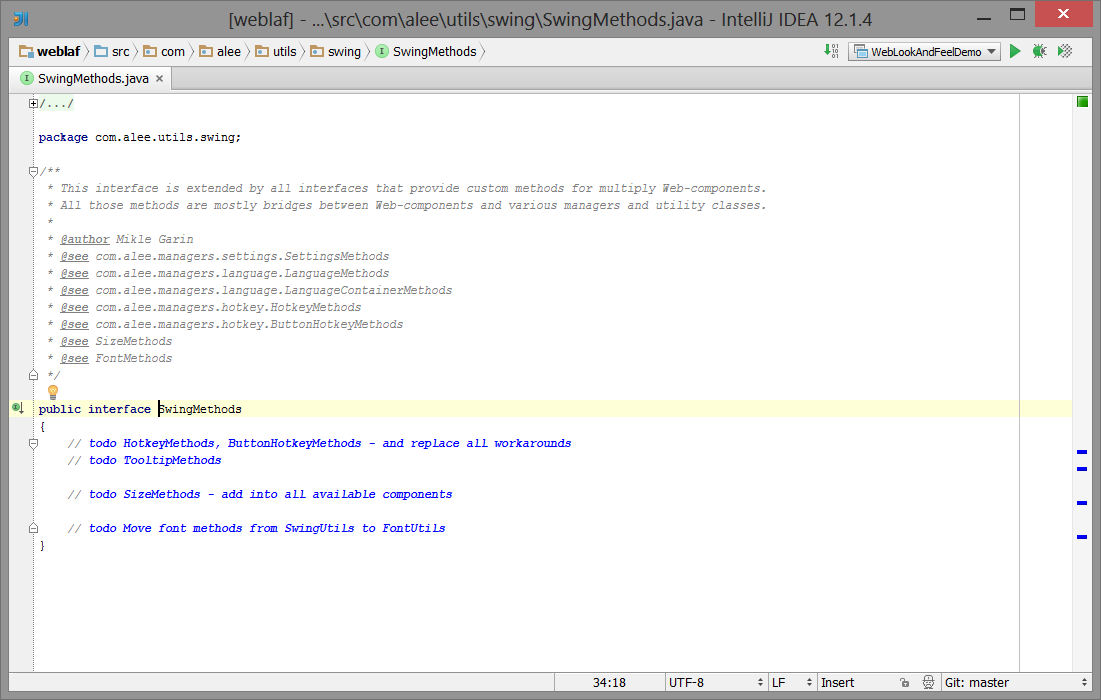1101x700 pixels.
Task: Toggle the read-only lock icon in status bar
Action: click(904, 682)
